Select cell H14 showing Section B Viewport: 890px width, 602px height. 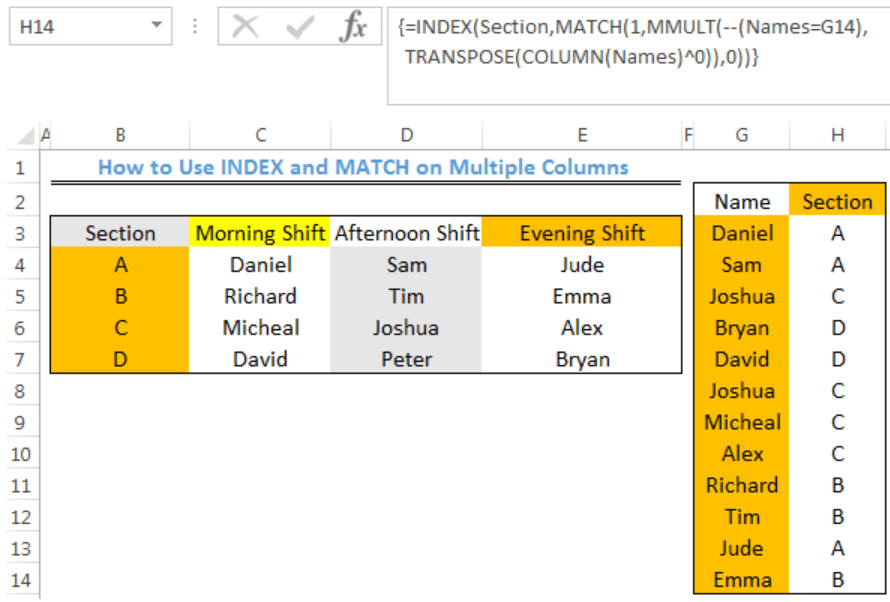836,579
